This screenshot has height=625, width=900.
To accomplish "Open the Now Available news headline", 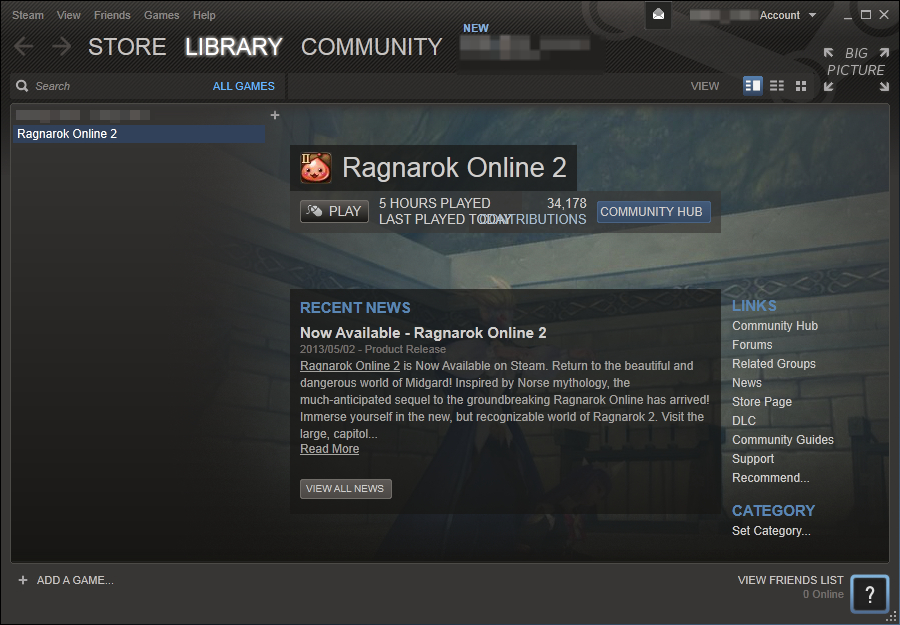I will 423,333.
